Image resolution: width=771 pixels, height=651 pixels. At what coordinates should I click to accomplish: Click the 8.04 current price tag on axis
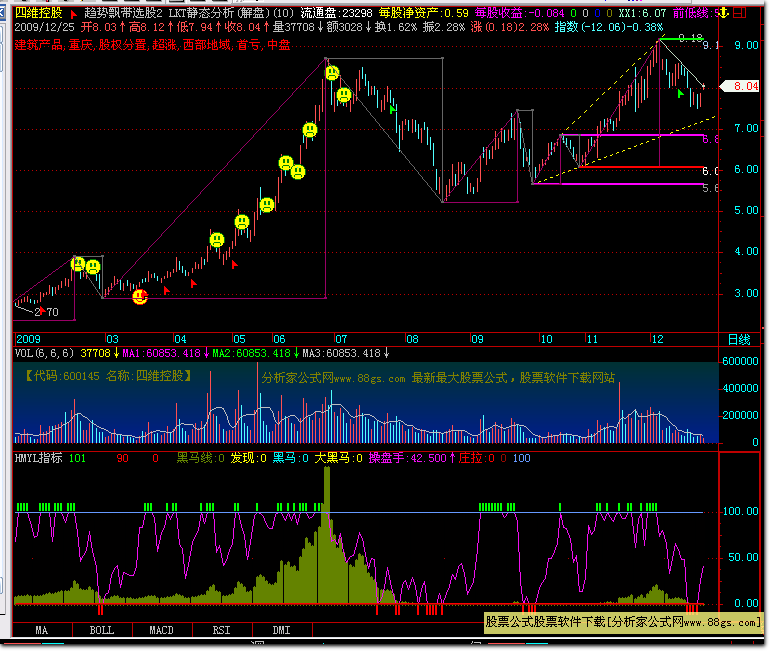coord(747,87)
